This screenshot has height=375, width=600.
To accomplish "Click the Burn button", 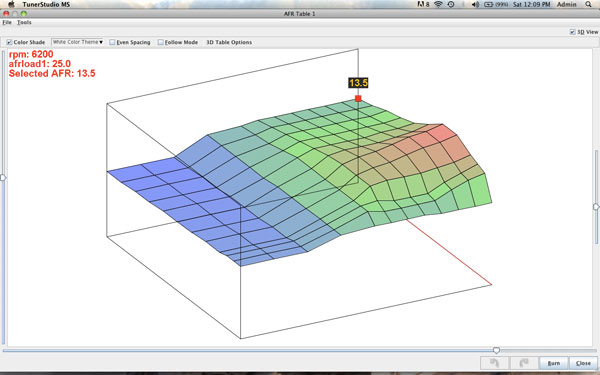I will pos(553,363).
